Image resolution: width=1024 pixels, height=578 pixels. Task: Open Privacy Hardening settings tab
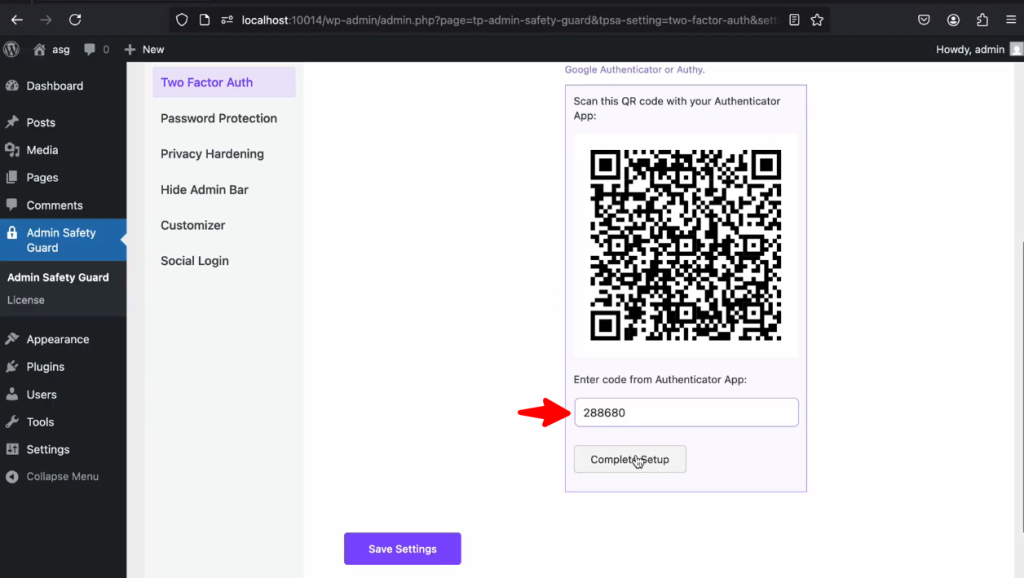pos(212,154)
